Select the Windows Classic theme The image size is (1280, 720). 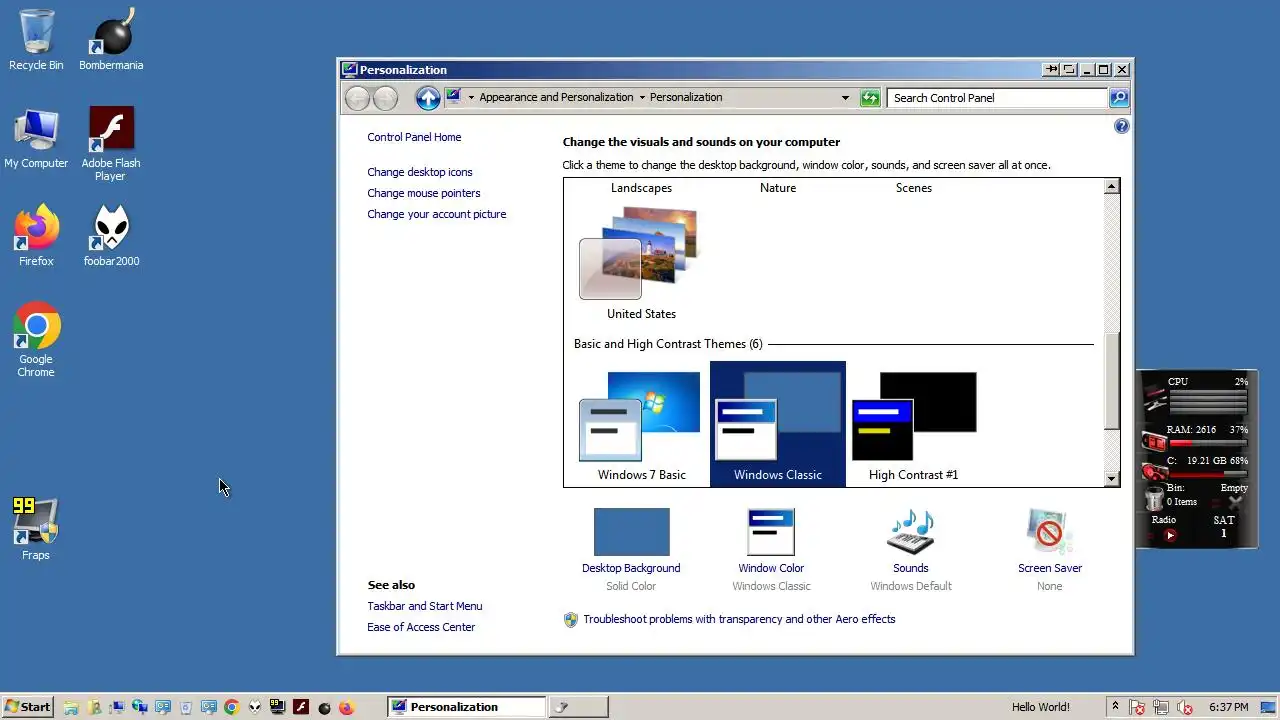click(778, 425)
